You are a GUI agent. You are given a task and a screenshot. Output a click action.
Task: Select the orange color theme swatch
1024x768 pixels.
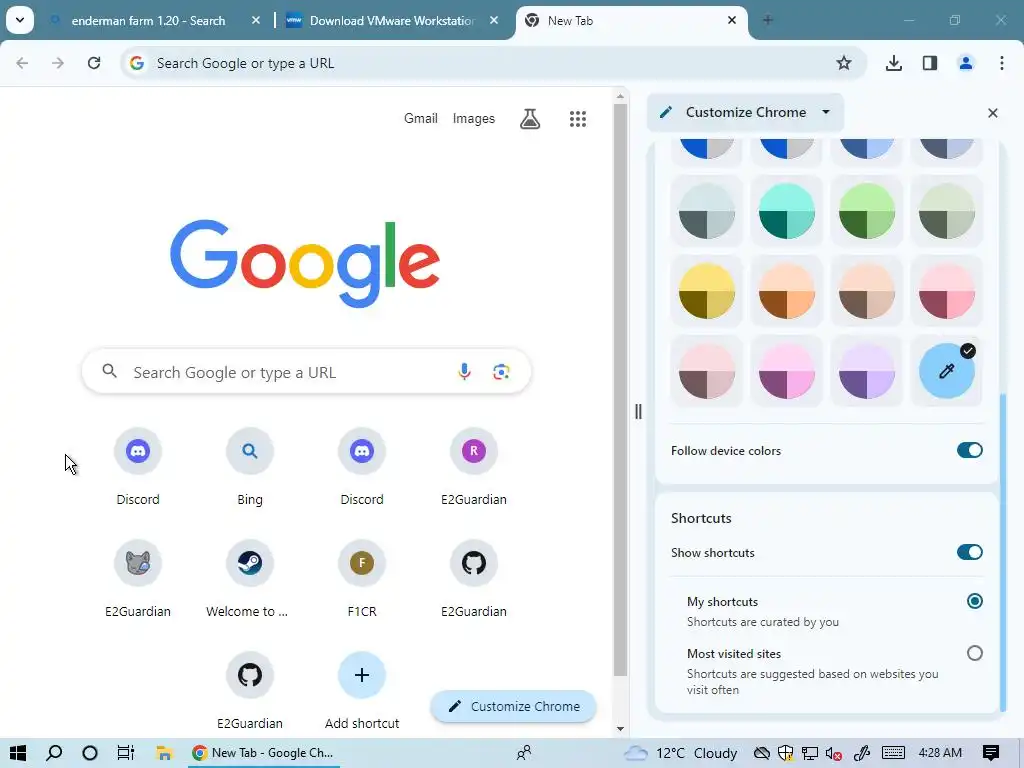787,291
